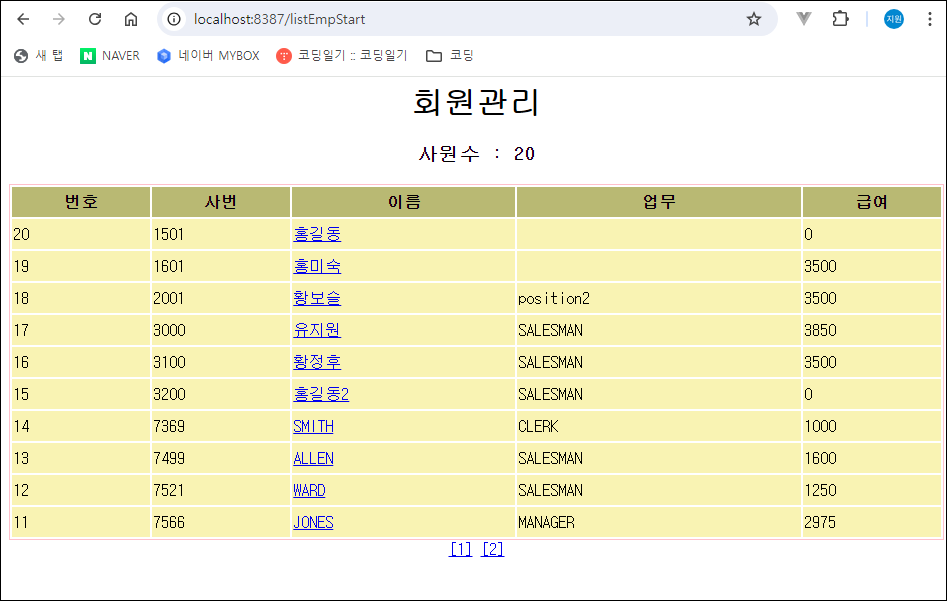
Task: Open the Chrome three-dot menu
Action: point(929,19)
